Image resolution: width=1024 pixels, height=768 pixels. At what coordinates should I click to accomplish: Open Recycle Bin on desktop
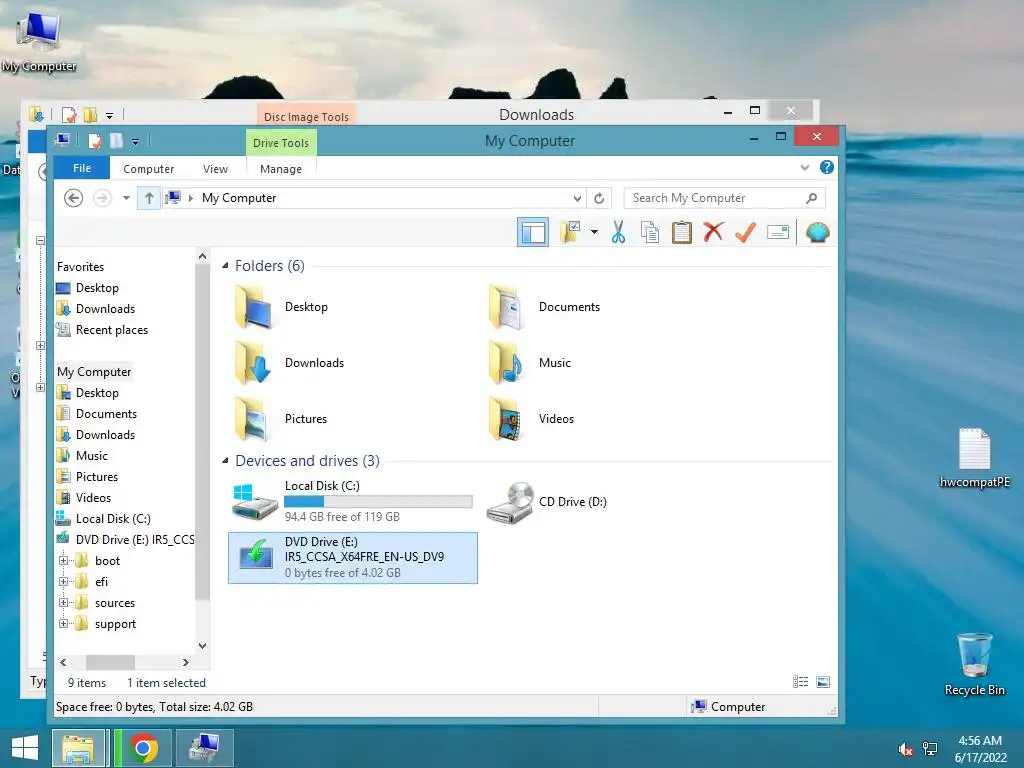(x=974, y=664)
